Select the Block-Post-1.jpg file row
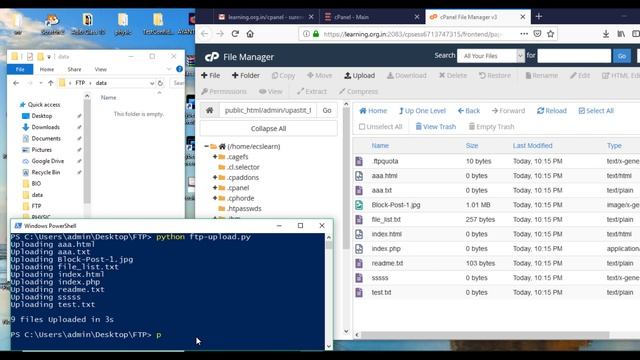 (x=496, y=205)
